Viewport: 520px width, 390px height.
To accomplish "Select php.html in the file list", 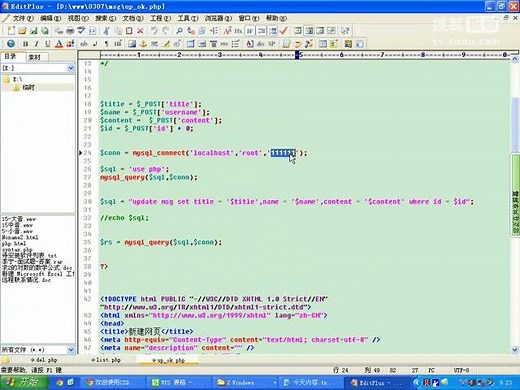I will (14, 243).
